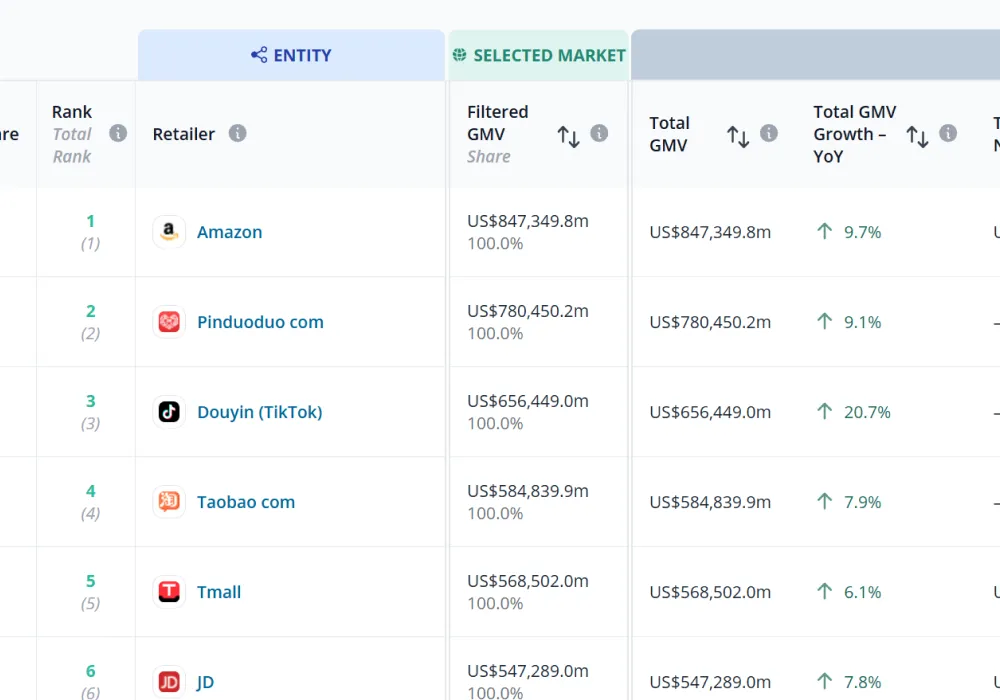The image size is (1000, 700).
Task: Click JD's filtered GMV US$547,289.0m
Action: tap(527, 671)
